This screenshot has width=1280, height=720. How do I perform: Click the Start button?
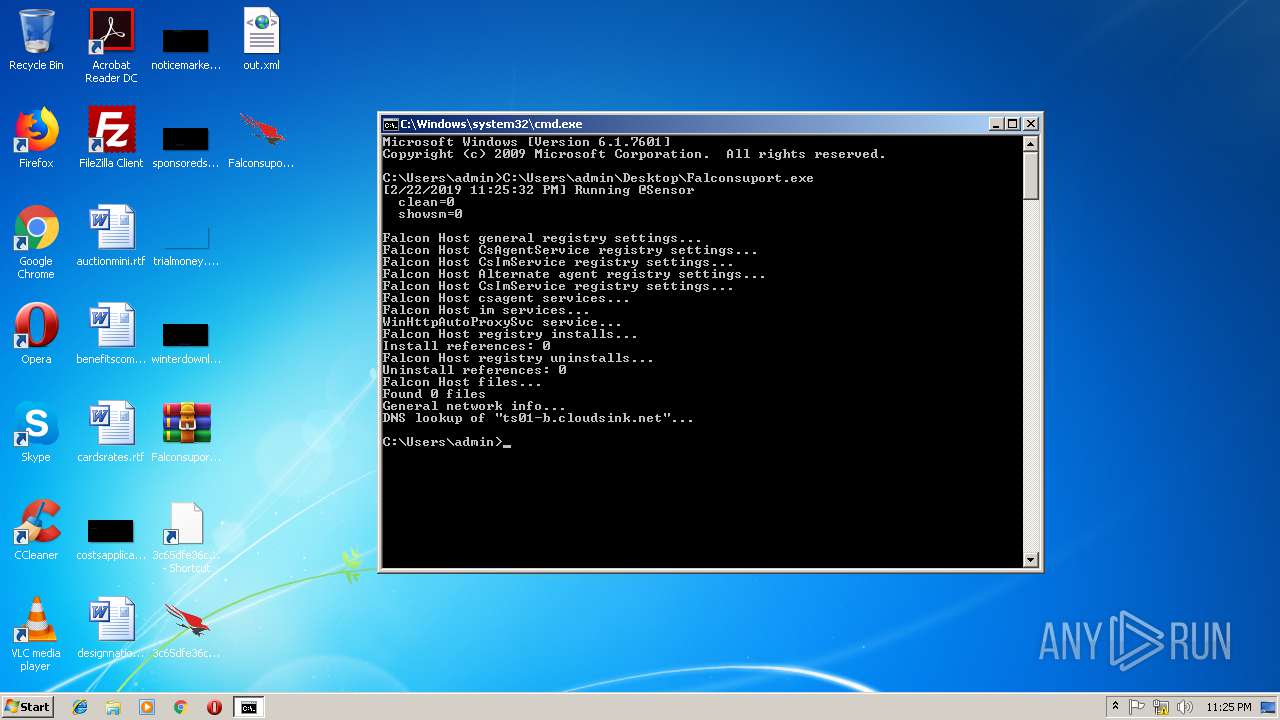point(28,707)
